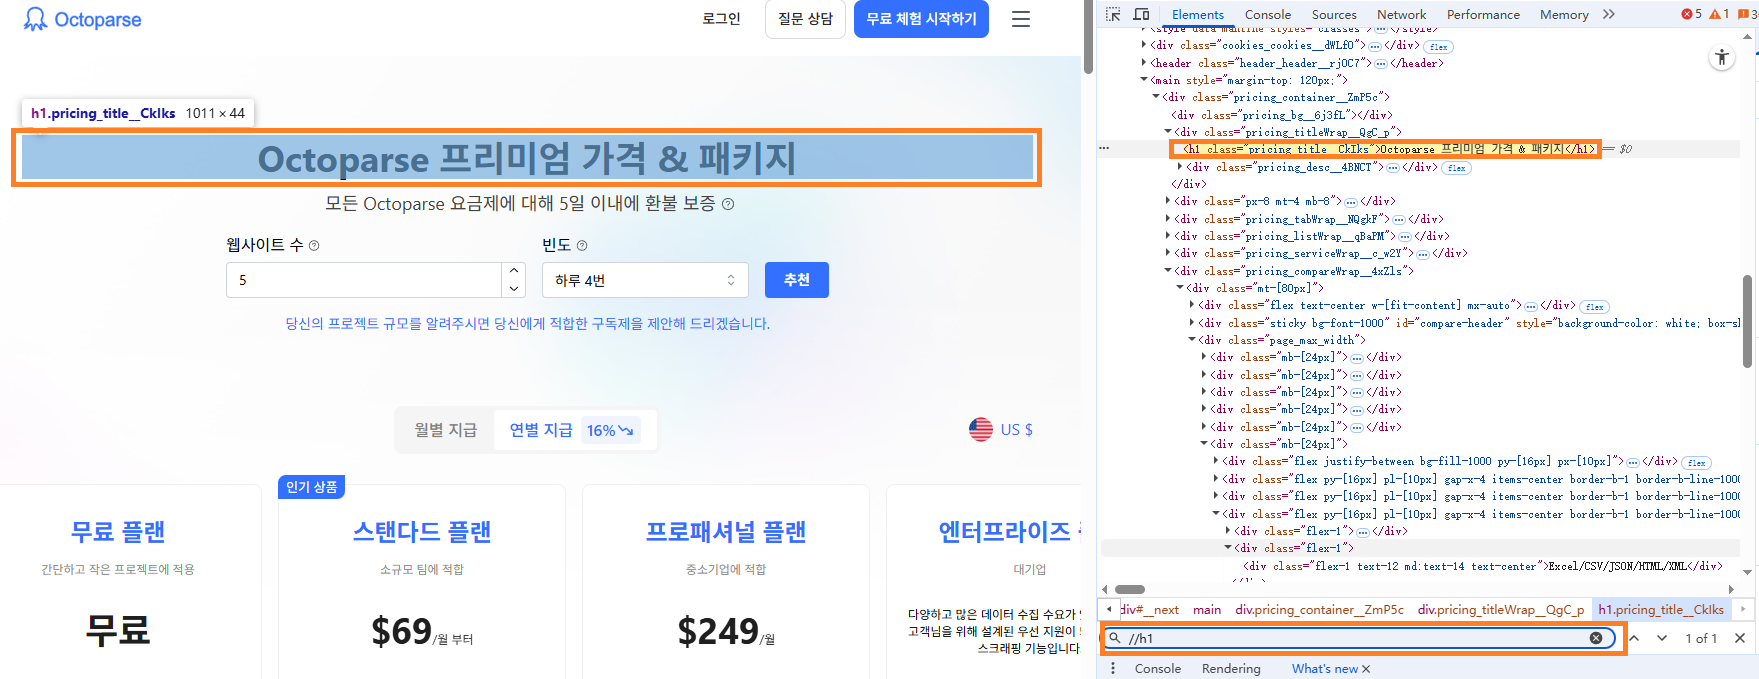Clear the //h1 search field
Image resolution: width=1759 pixels, height=679 pixels.
click(x=1596, y=638)
